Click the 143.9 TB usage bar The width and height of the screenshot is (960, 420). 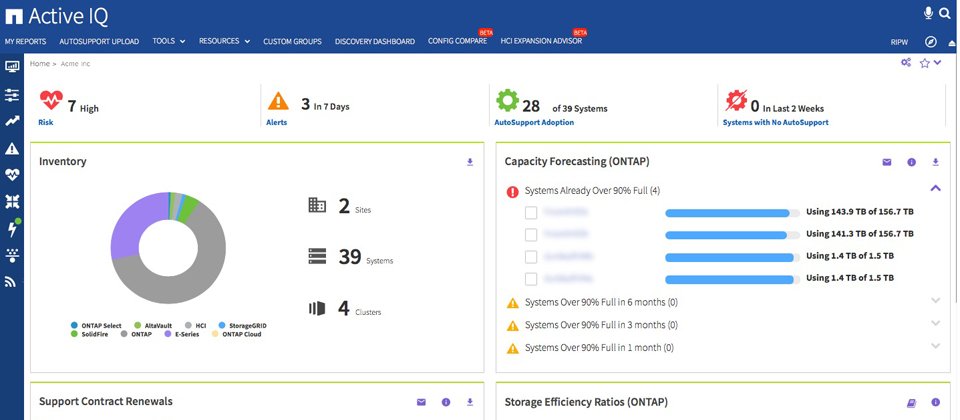pyautogui.click(x=732, y=212)
